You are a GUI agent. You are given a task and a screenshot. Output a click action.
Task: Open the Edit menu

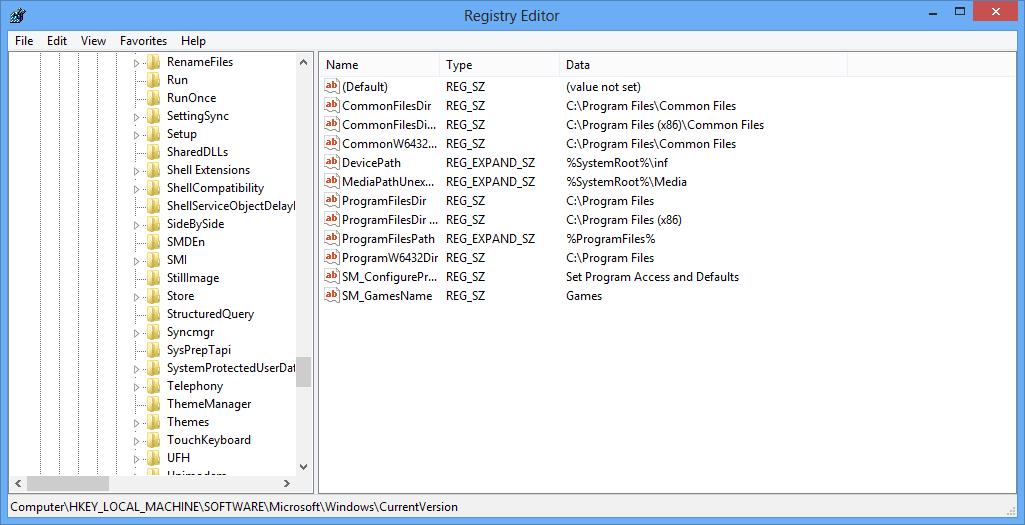pos(57,41)
